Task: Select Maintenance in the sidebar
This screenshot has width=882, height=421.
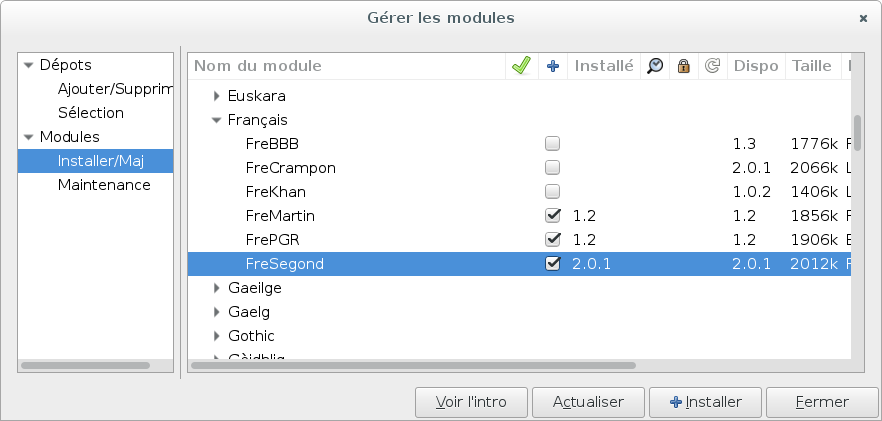Action: [x=104, y=185]
